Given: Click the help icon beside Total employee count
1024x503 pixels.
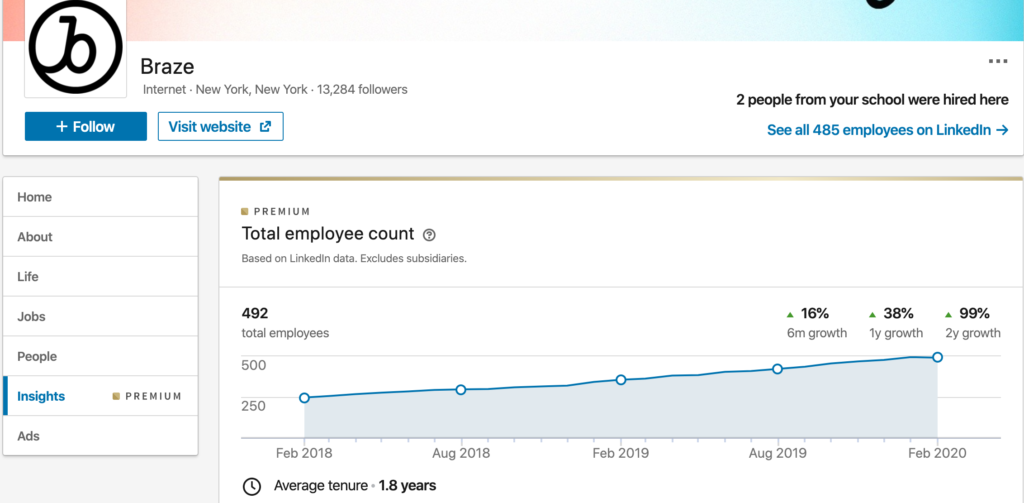Looking at the screenshot, I should coord(429,235).
